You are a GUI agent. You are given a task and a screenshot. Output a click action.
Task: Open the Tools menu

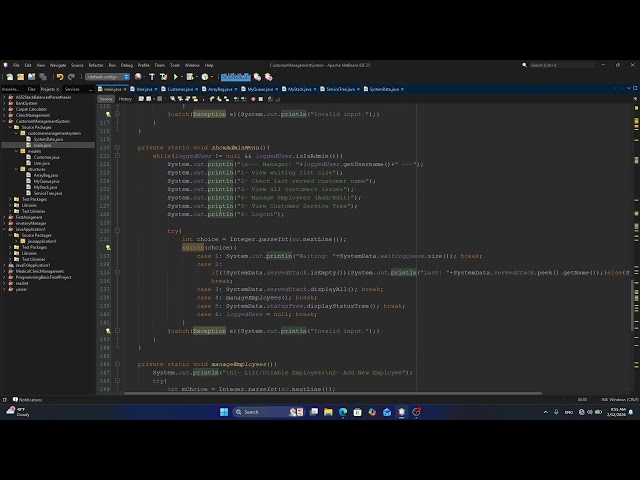(x=175, y=65)
